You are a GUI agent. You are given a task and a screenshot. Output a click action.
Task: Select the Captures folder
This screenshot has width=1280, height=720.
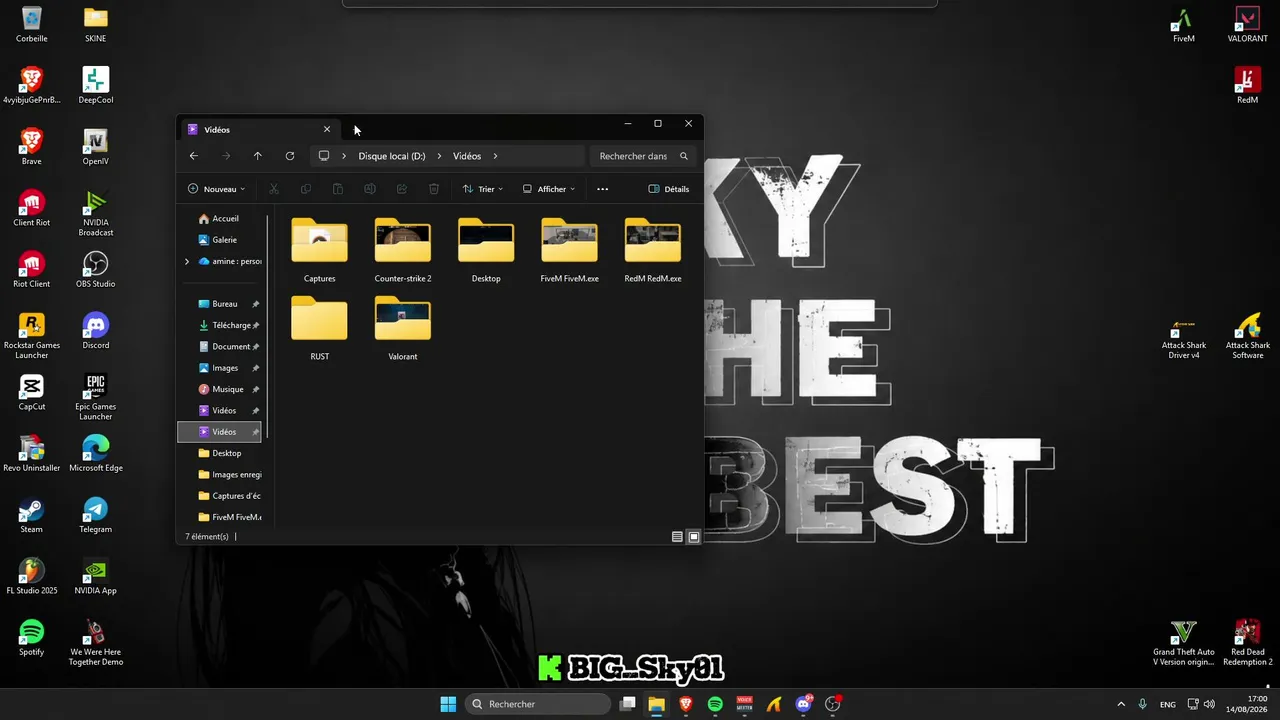pos(320,250)
